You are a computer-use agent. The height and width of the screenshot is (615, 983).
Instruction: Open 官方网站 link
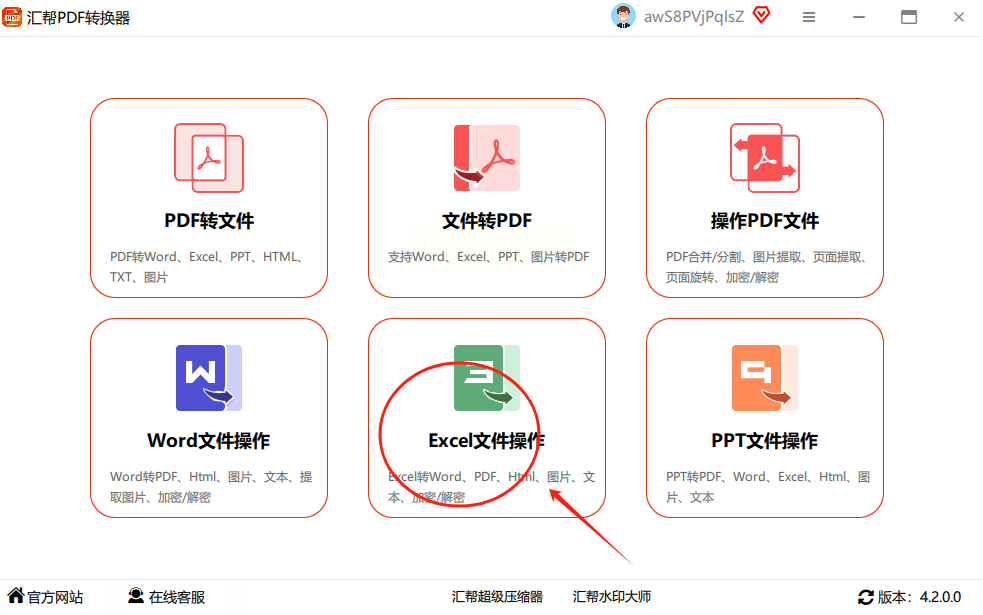tap(46, 597)
